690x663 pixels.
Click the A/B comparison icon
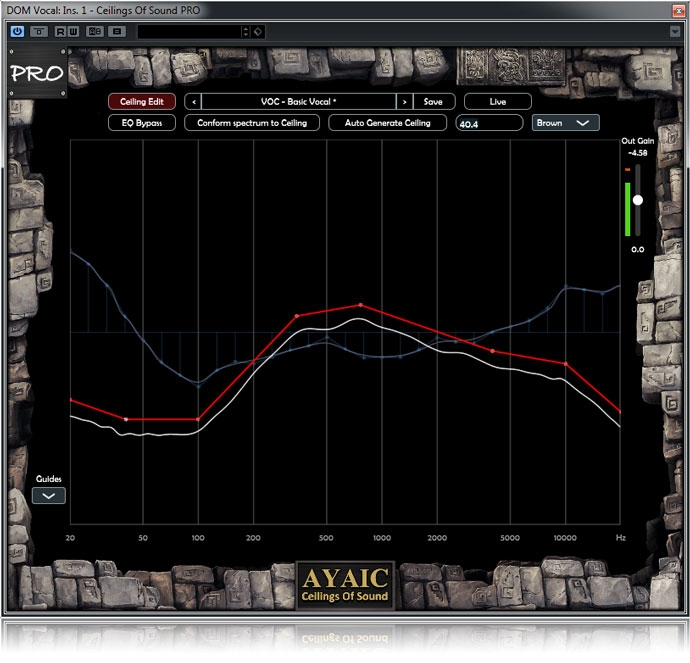pos(95,31)
